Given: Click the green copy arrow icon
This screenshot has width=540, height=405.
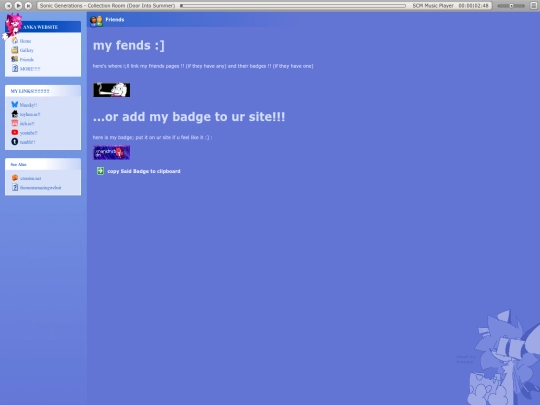Looking at the screenshot, I should (100, 171).
